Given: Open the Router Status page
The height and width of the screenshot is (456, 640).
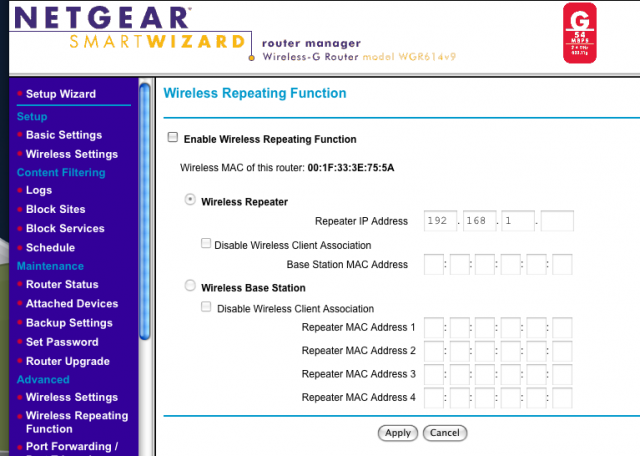Looking at the screenshot, I should pos(62,285).
